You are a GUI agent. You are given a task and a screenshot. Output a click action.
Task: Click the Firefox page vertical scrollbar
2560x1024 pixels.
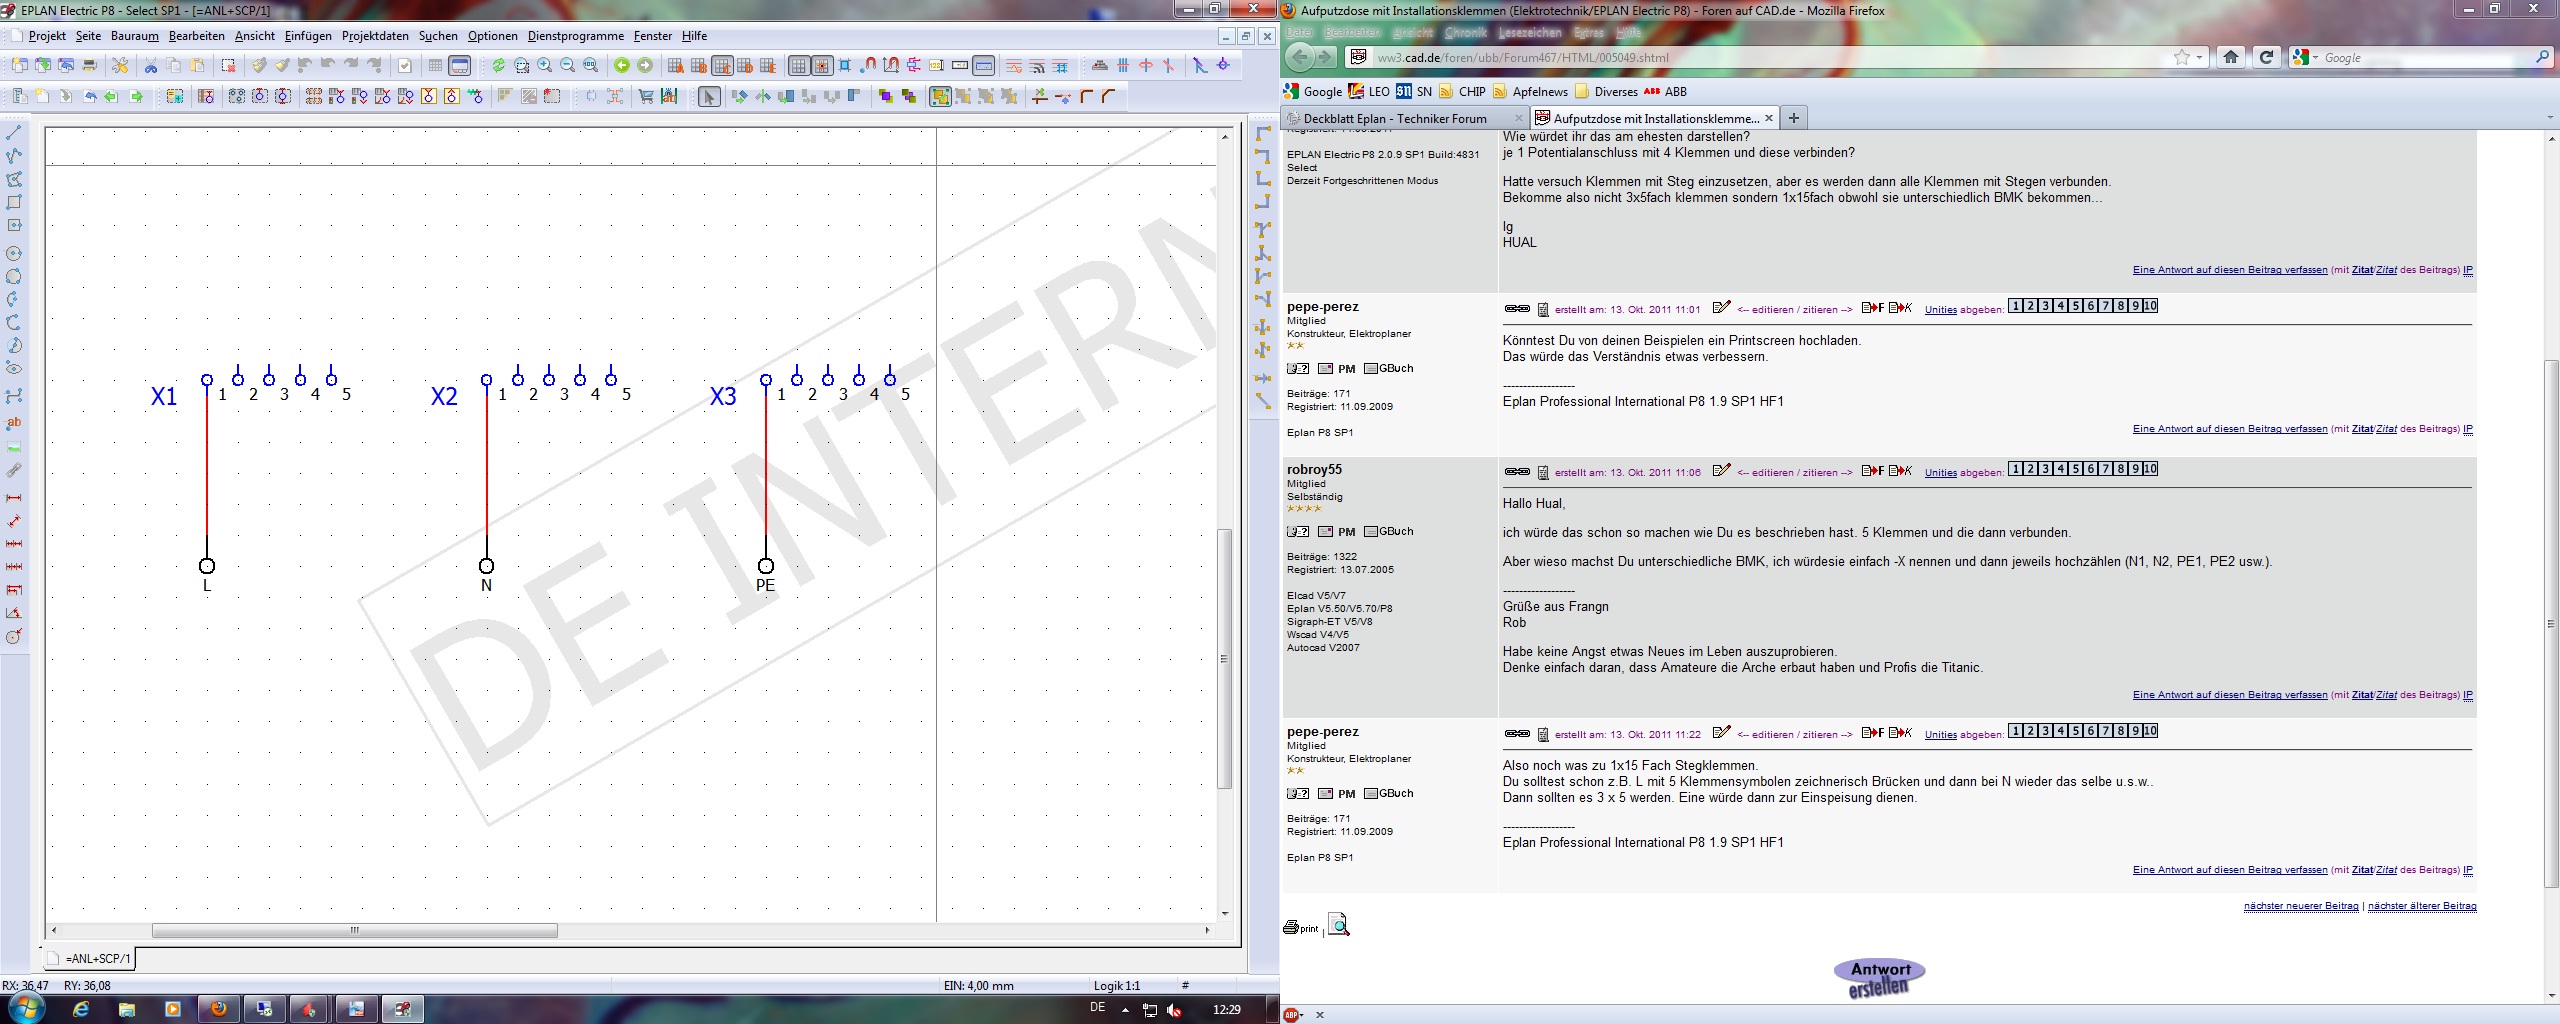coord(2551,623)
